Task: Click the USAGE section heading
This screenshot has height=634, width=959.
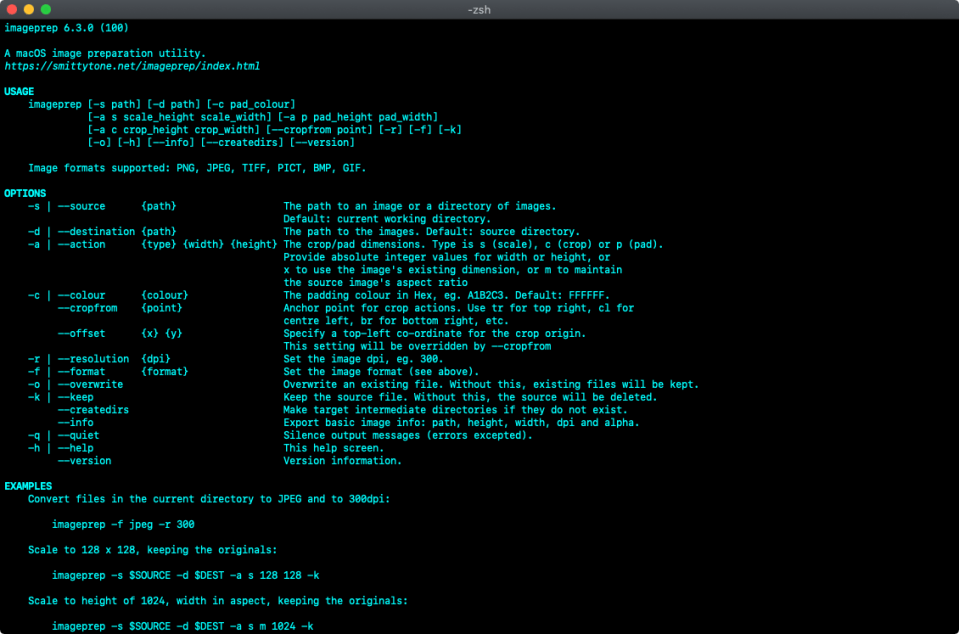Action: tap(19, 92)
